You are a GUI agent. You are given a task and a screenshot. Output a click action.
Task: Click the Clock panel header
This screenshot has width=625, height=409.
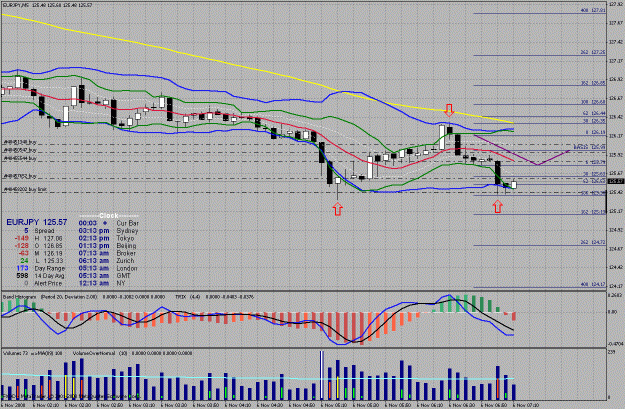click(108, 216)
